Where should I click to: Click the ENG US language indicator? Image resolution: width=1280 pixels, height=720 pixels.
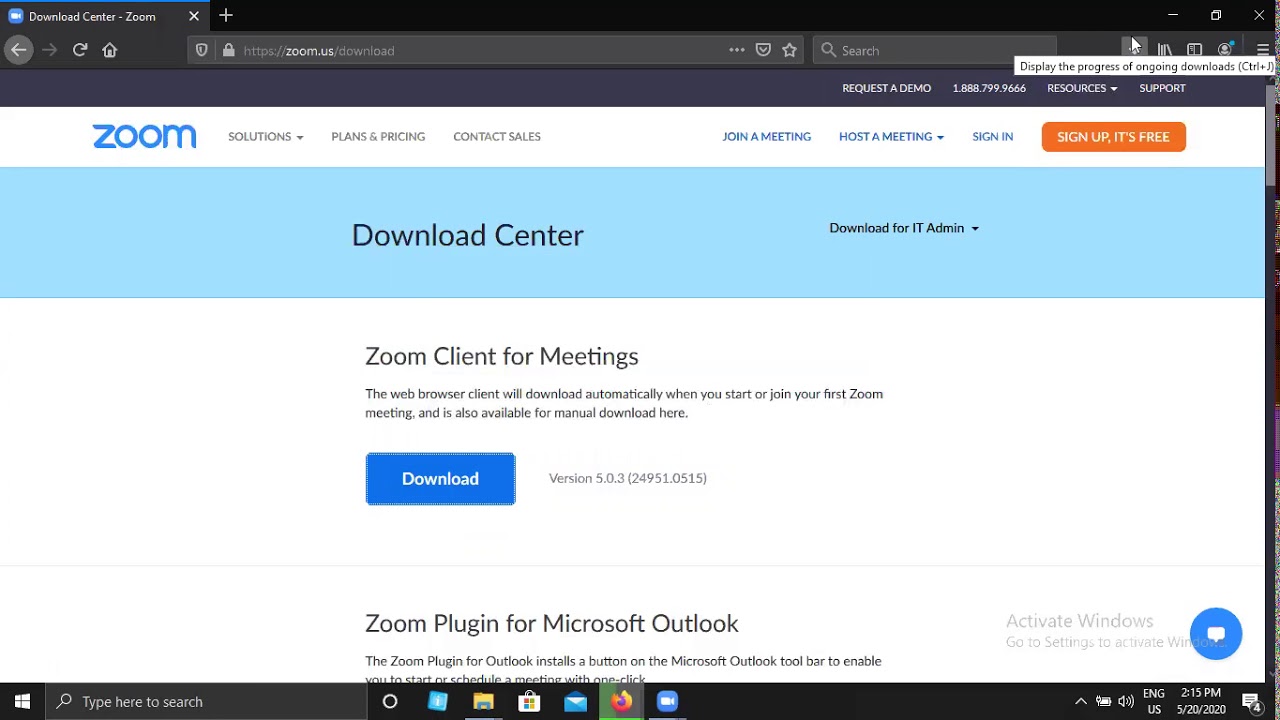1153,702
